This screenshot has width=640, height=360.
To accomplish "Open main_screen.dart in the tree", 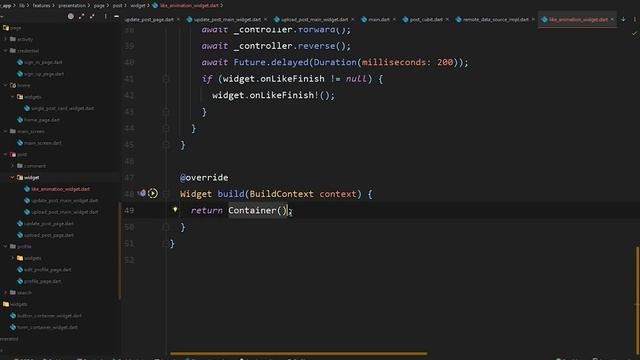I will click(39, 143).
